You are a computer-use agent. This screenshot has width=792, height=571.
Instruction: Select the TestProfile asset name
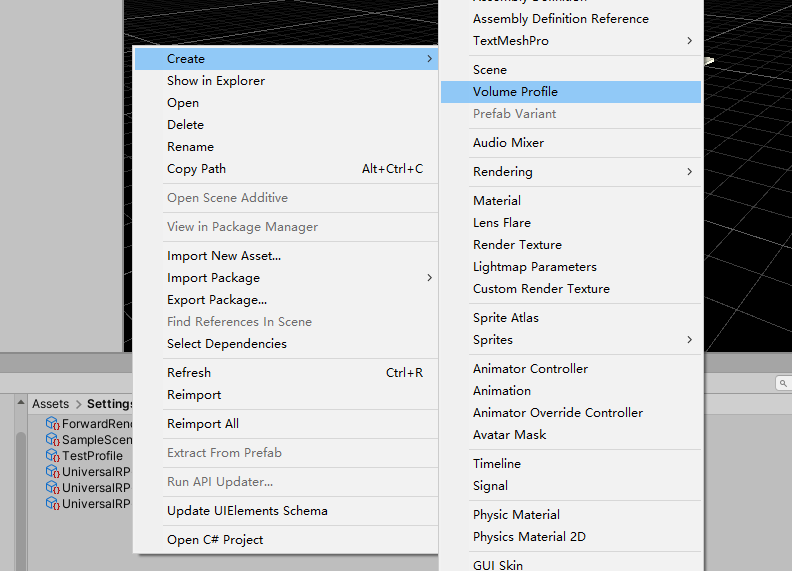[x=92, y=456]
